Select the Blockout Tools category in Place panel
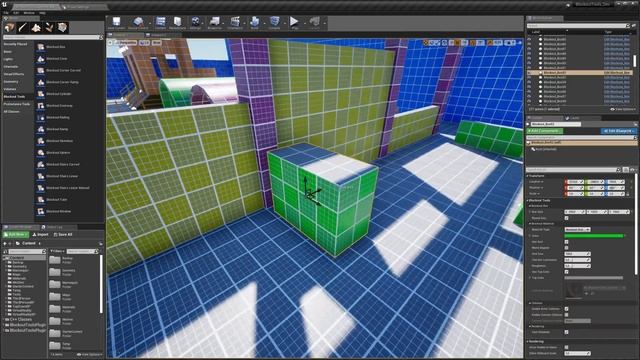This screenshot has width=640, height=360. coord(15,97)
